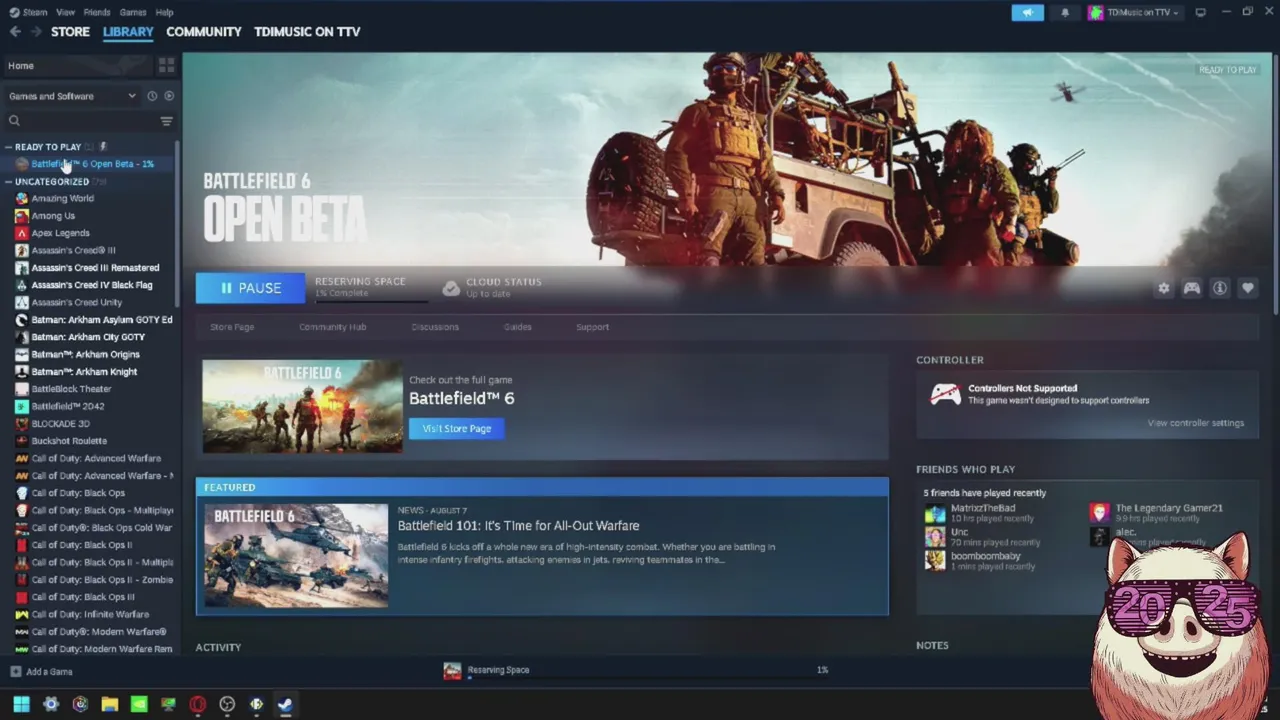Launch Opera browser from the taskbar

(x=198, y=704)
